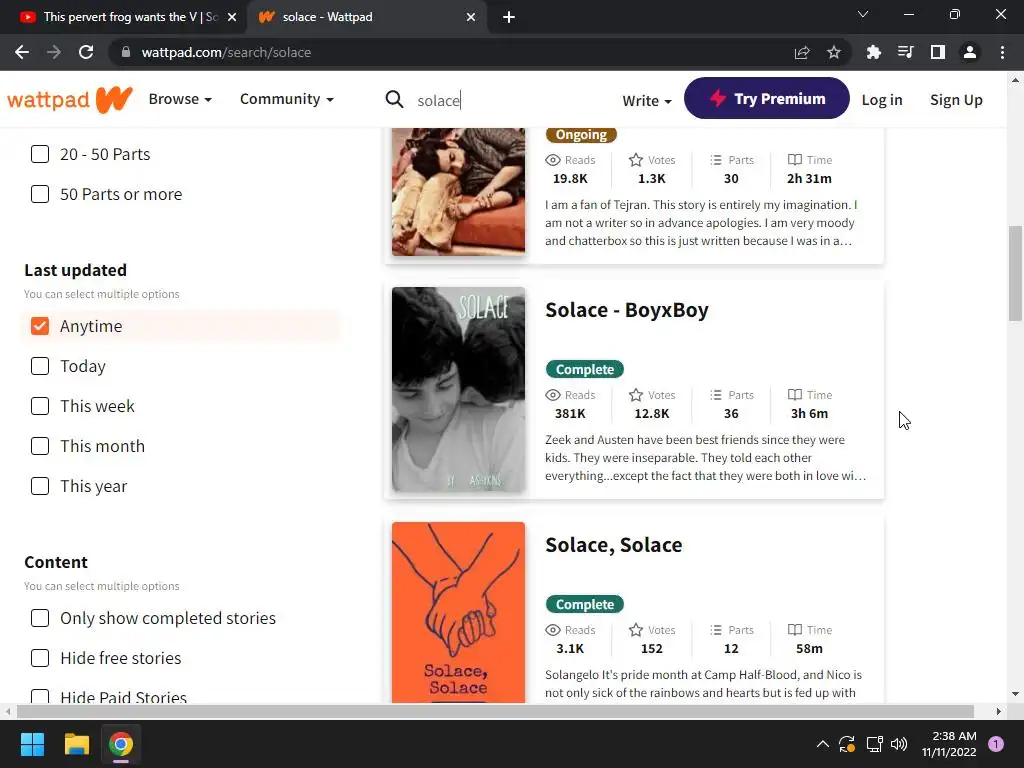Open the volume control in system tray
1024x768 pixels.
(x=899, y=744)
